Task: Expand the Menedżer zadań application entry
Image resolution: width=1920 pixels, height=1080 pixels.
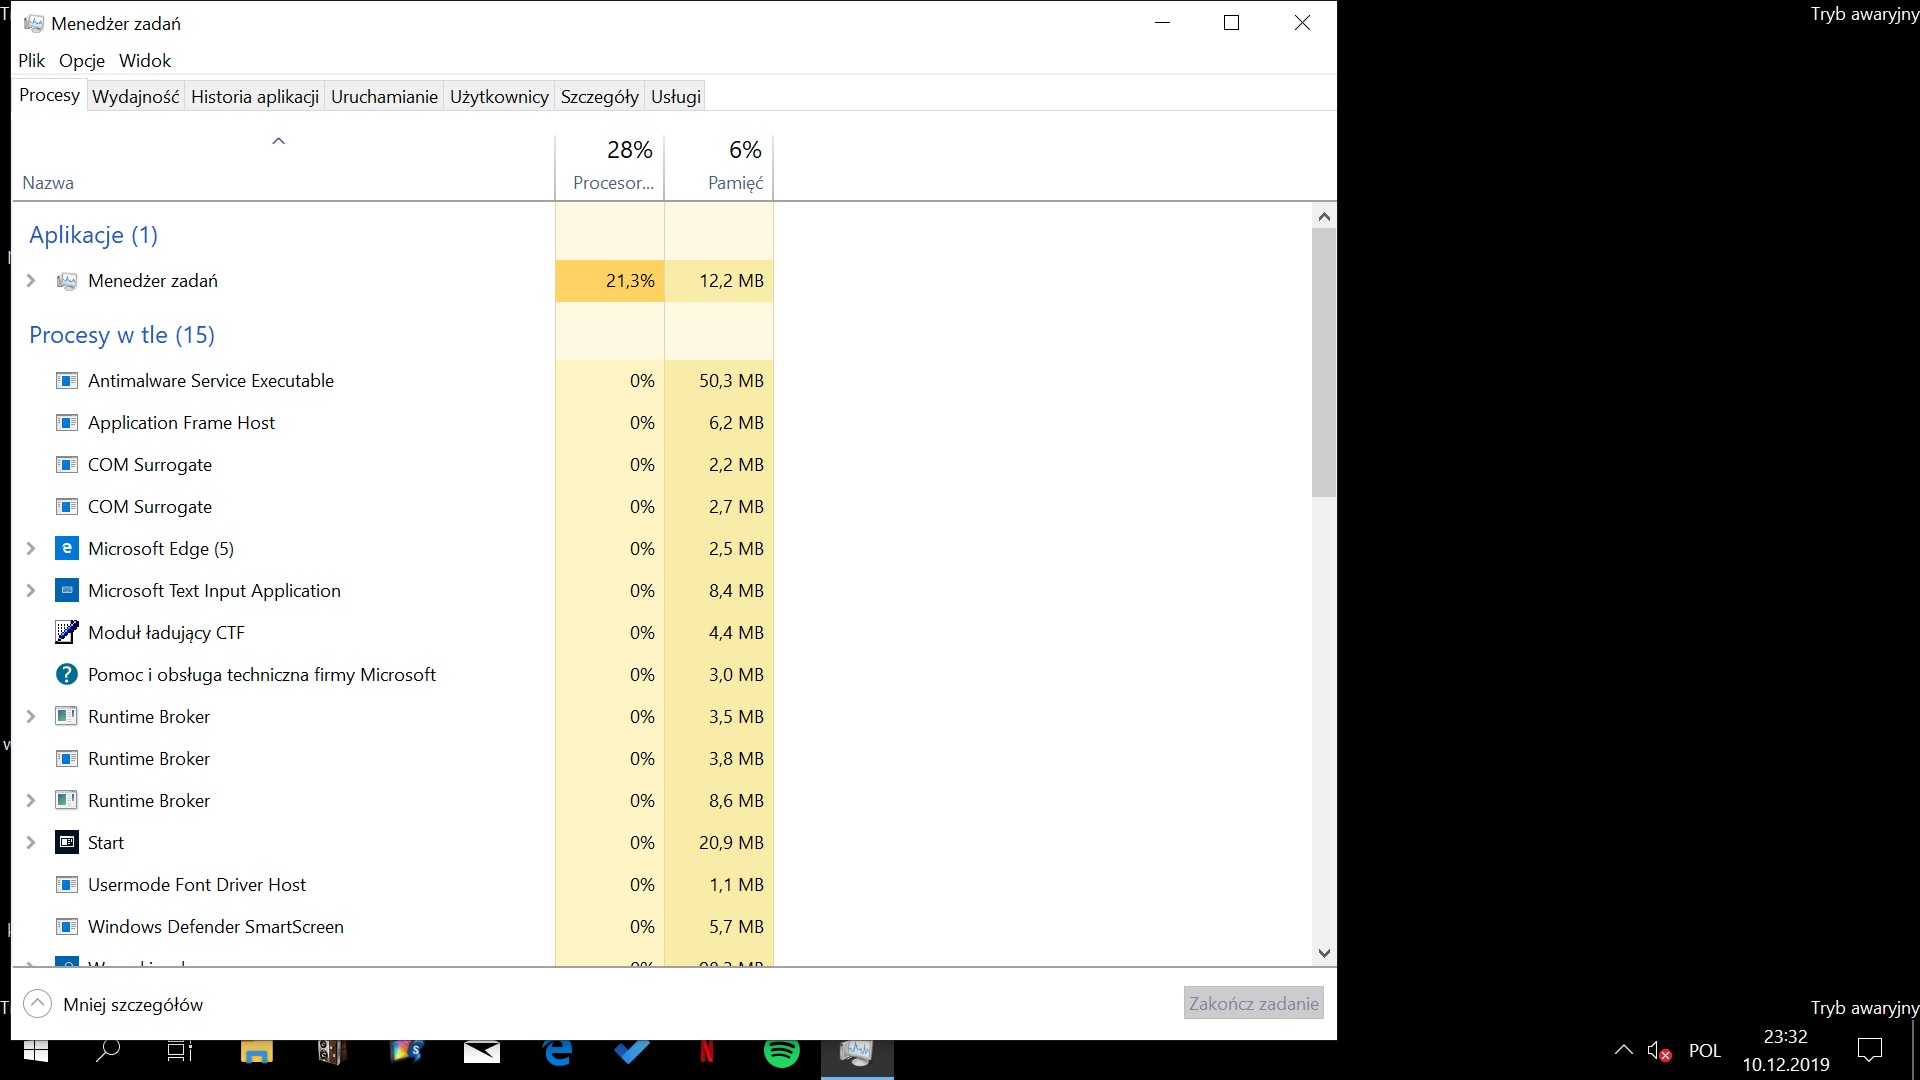Action: coord(31,281)
